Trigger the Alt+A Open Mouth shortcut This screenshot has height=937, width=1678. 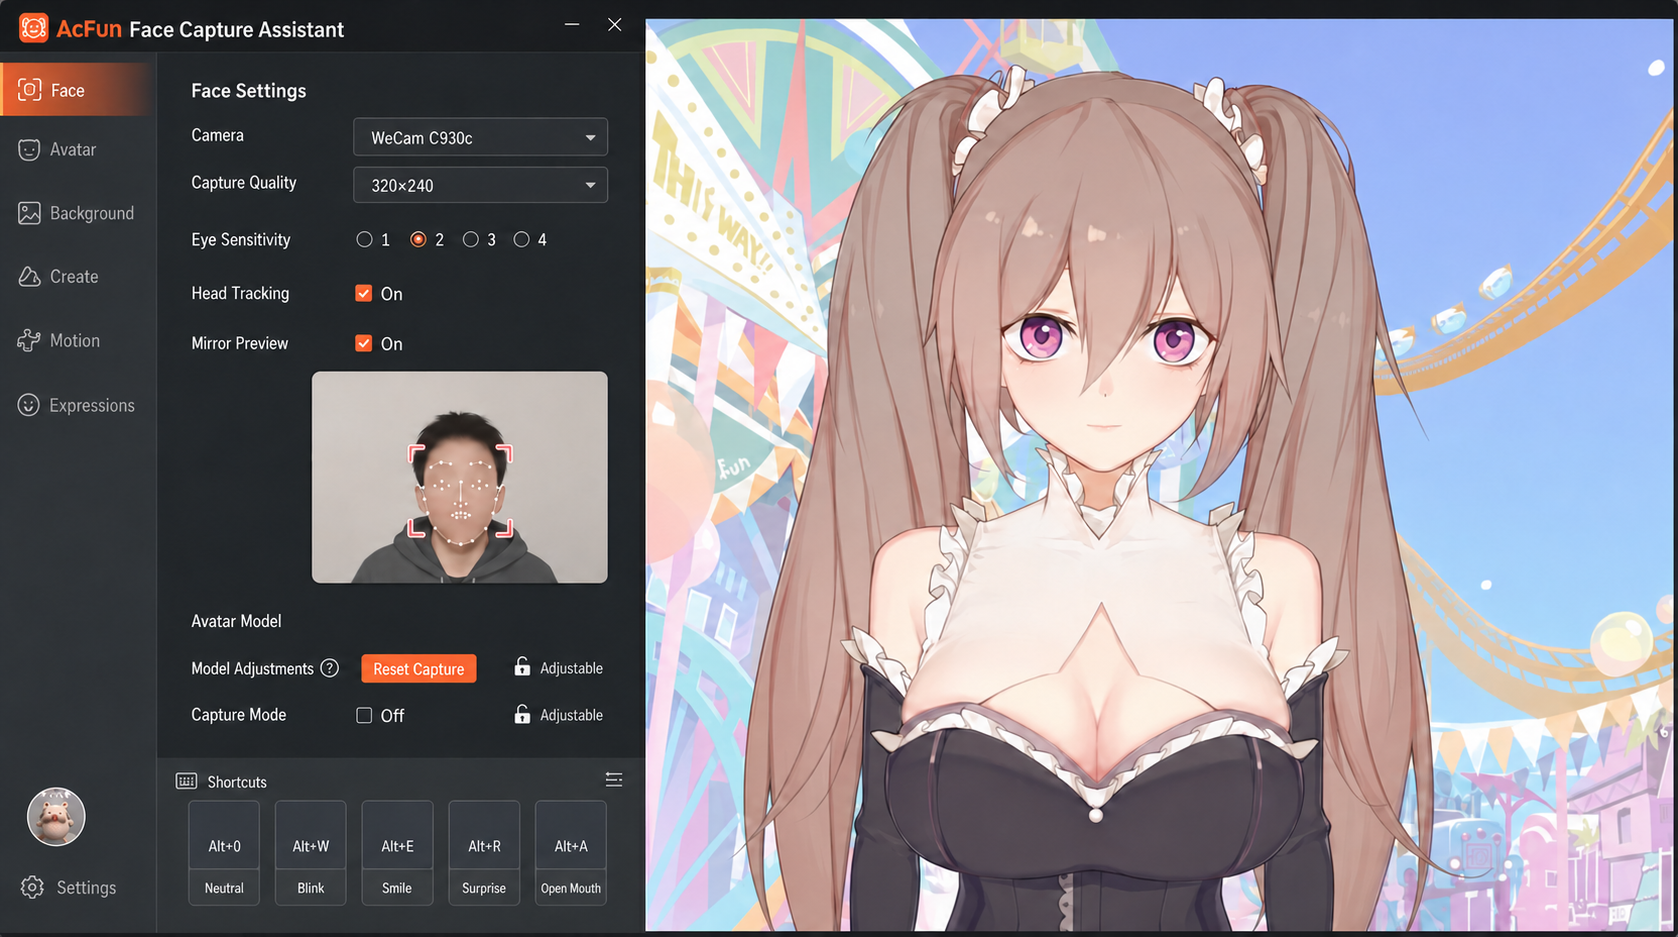pyautogui.click(x=571, y=853)
